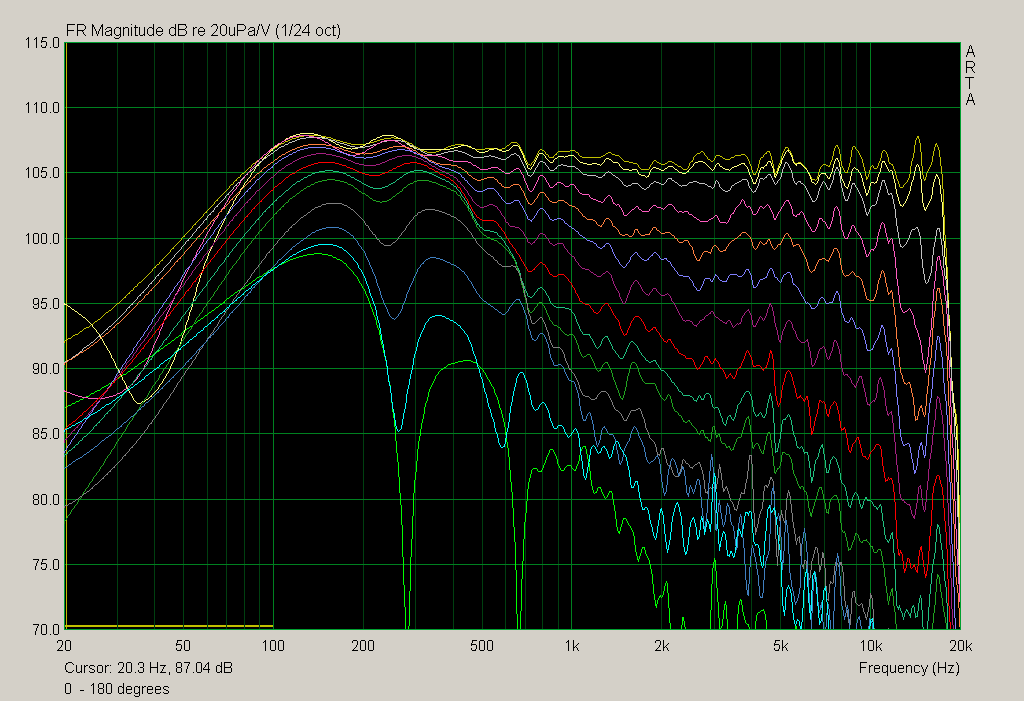
Task: Click the 100.0 dB y-axis label
Action: (42, 238)
